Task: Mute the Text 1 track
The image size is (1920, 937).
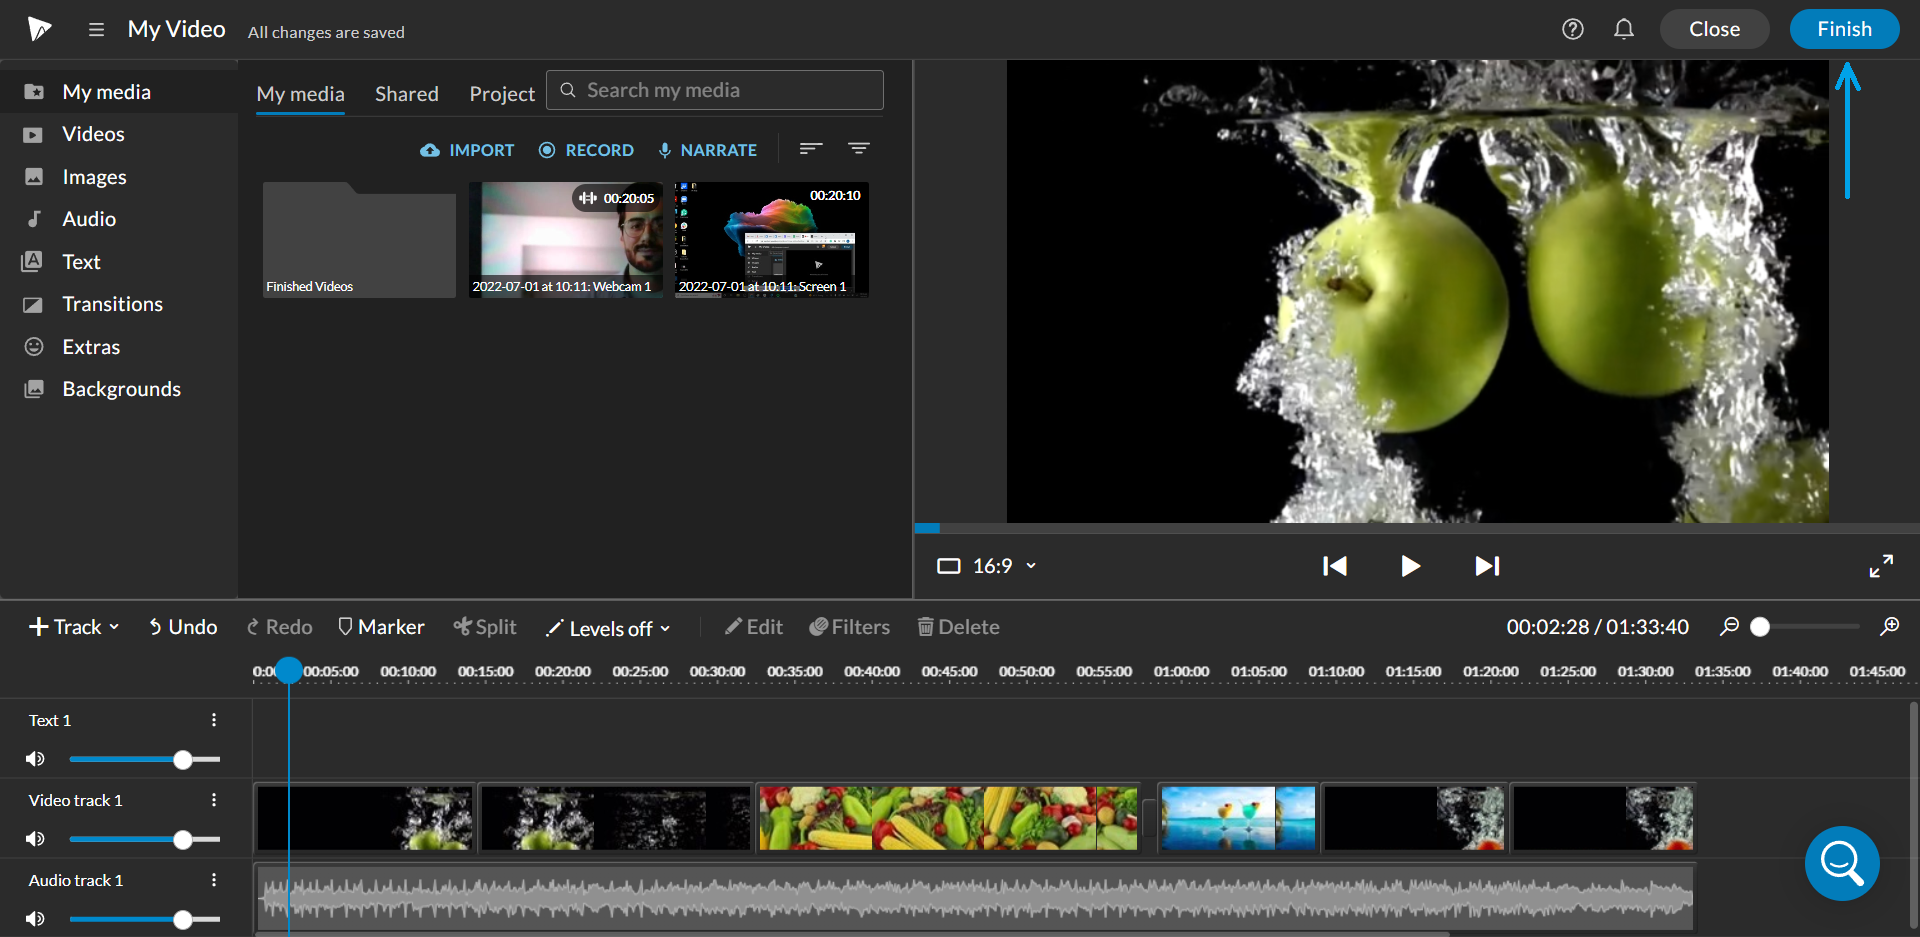Action: click(x=35, y=759)
